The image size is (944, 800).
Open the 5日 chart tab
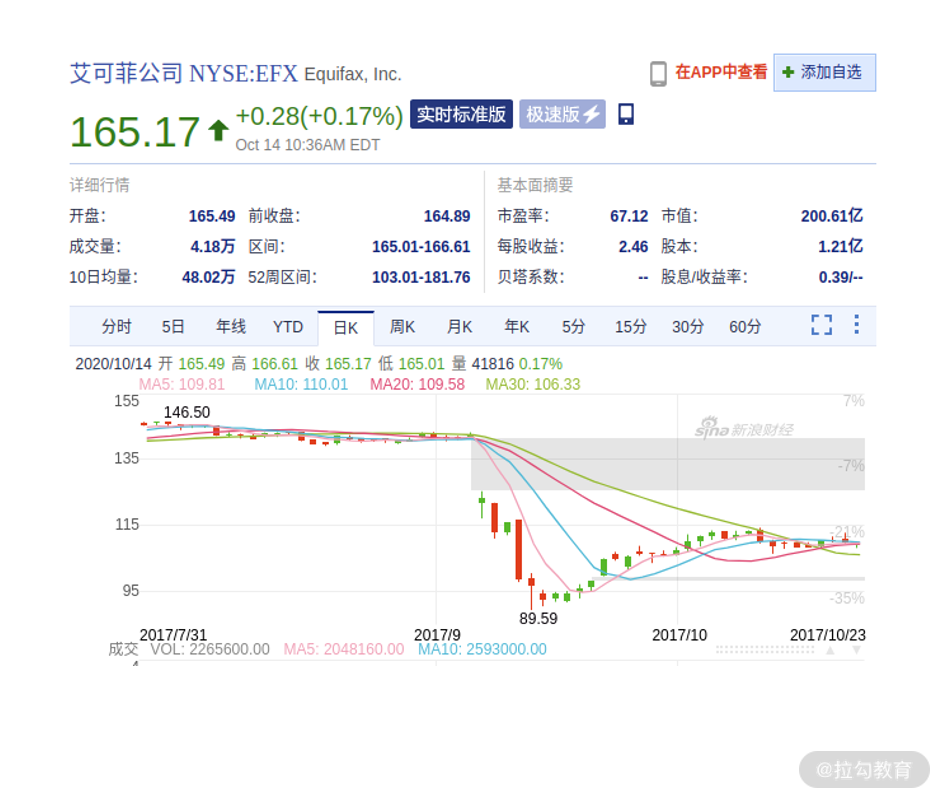coord(173,327)
